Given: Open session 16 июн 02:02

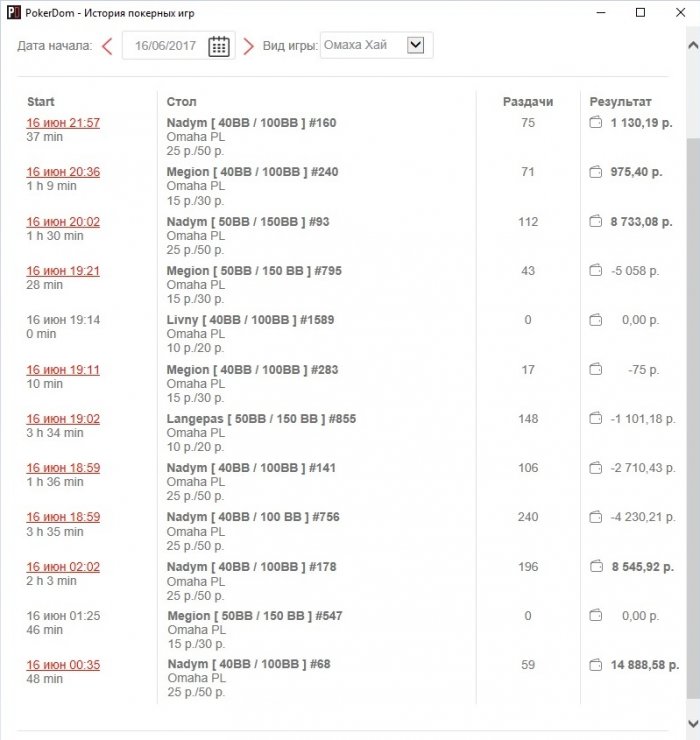Looking at the screenshot, I should (63, 567).
